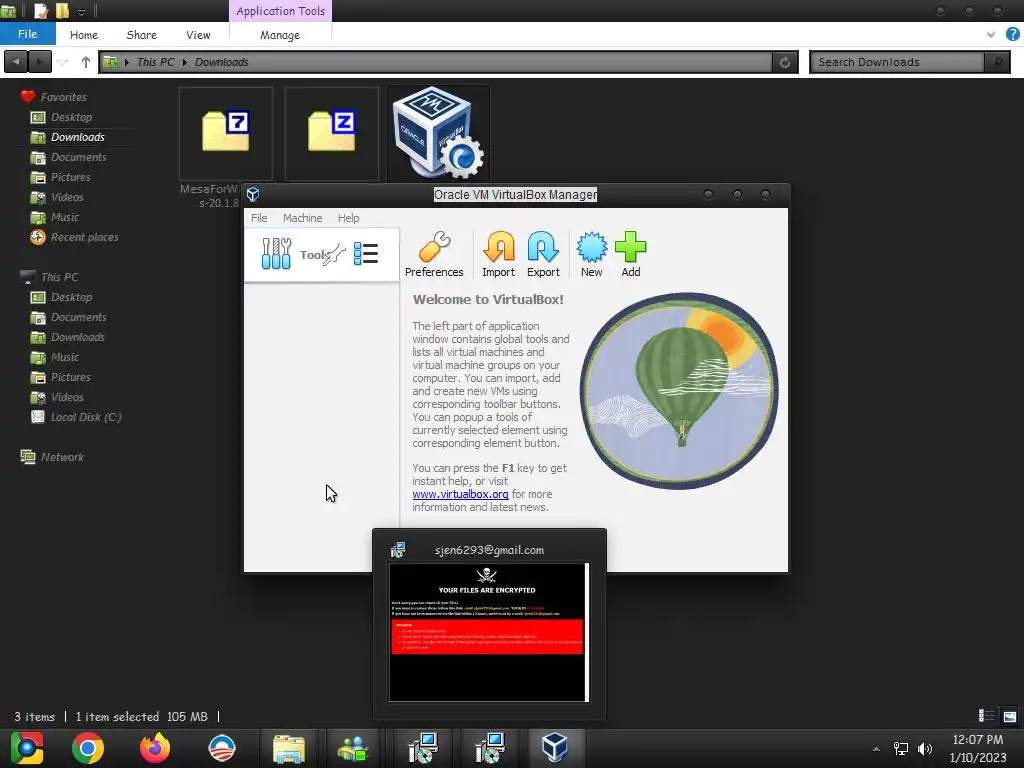
Task: Switch to details view icon in status bar
Action: (x=986, y=716)
